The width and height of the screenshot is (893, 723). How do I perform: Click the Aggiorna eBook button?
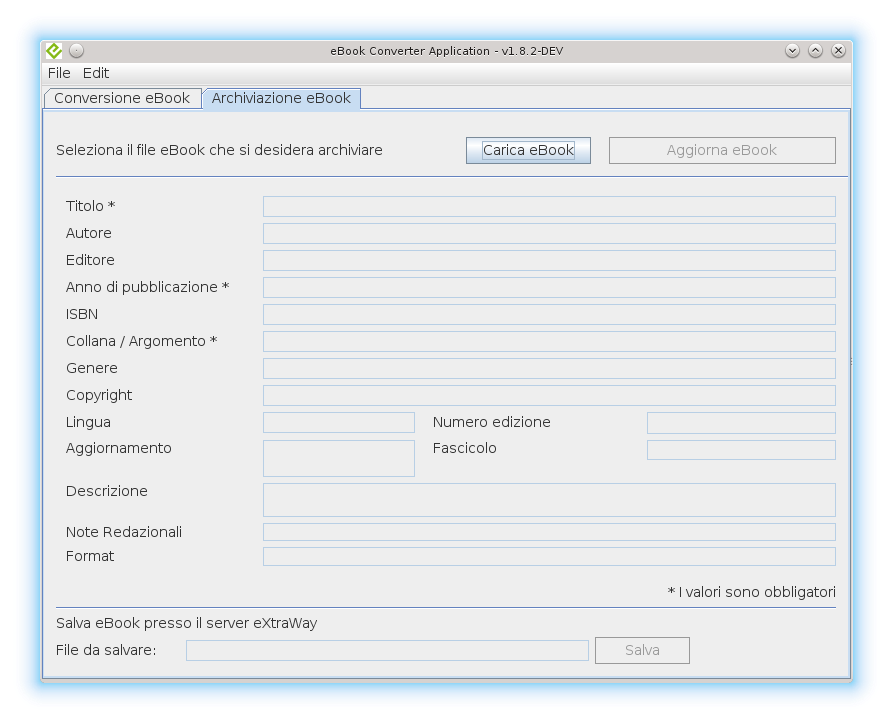tap(722, 150)
